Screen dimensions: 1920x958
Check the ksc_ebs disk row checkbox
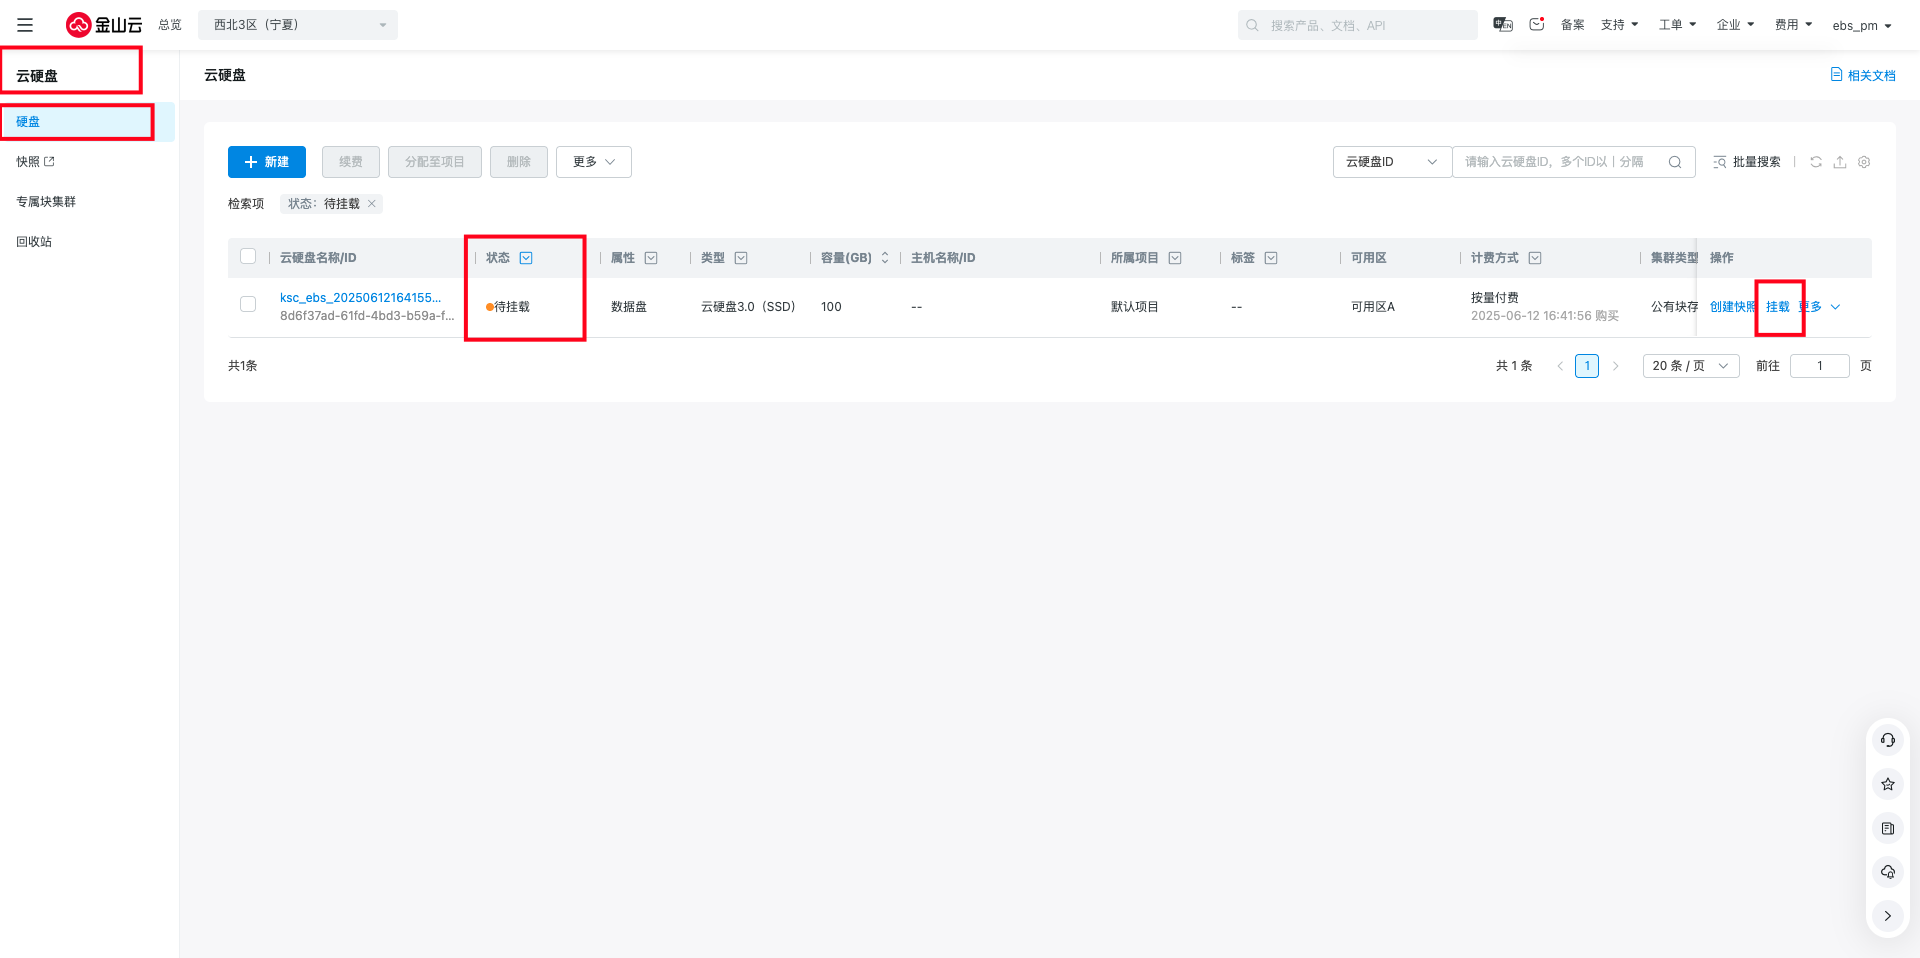point(248,304)
